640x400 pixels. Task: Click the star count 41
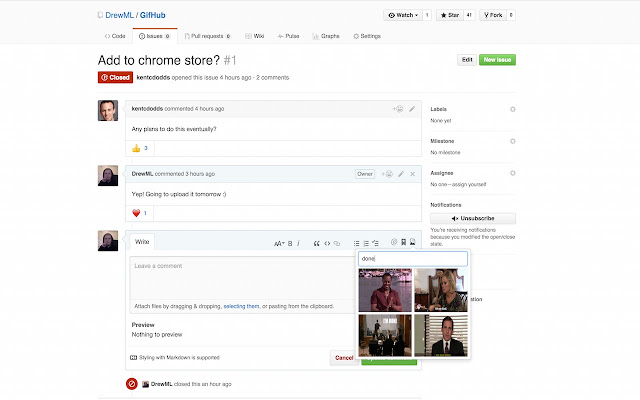tap(469, 15)
